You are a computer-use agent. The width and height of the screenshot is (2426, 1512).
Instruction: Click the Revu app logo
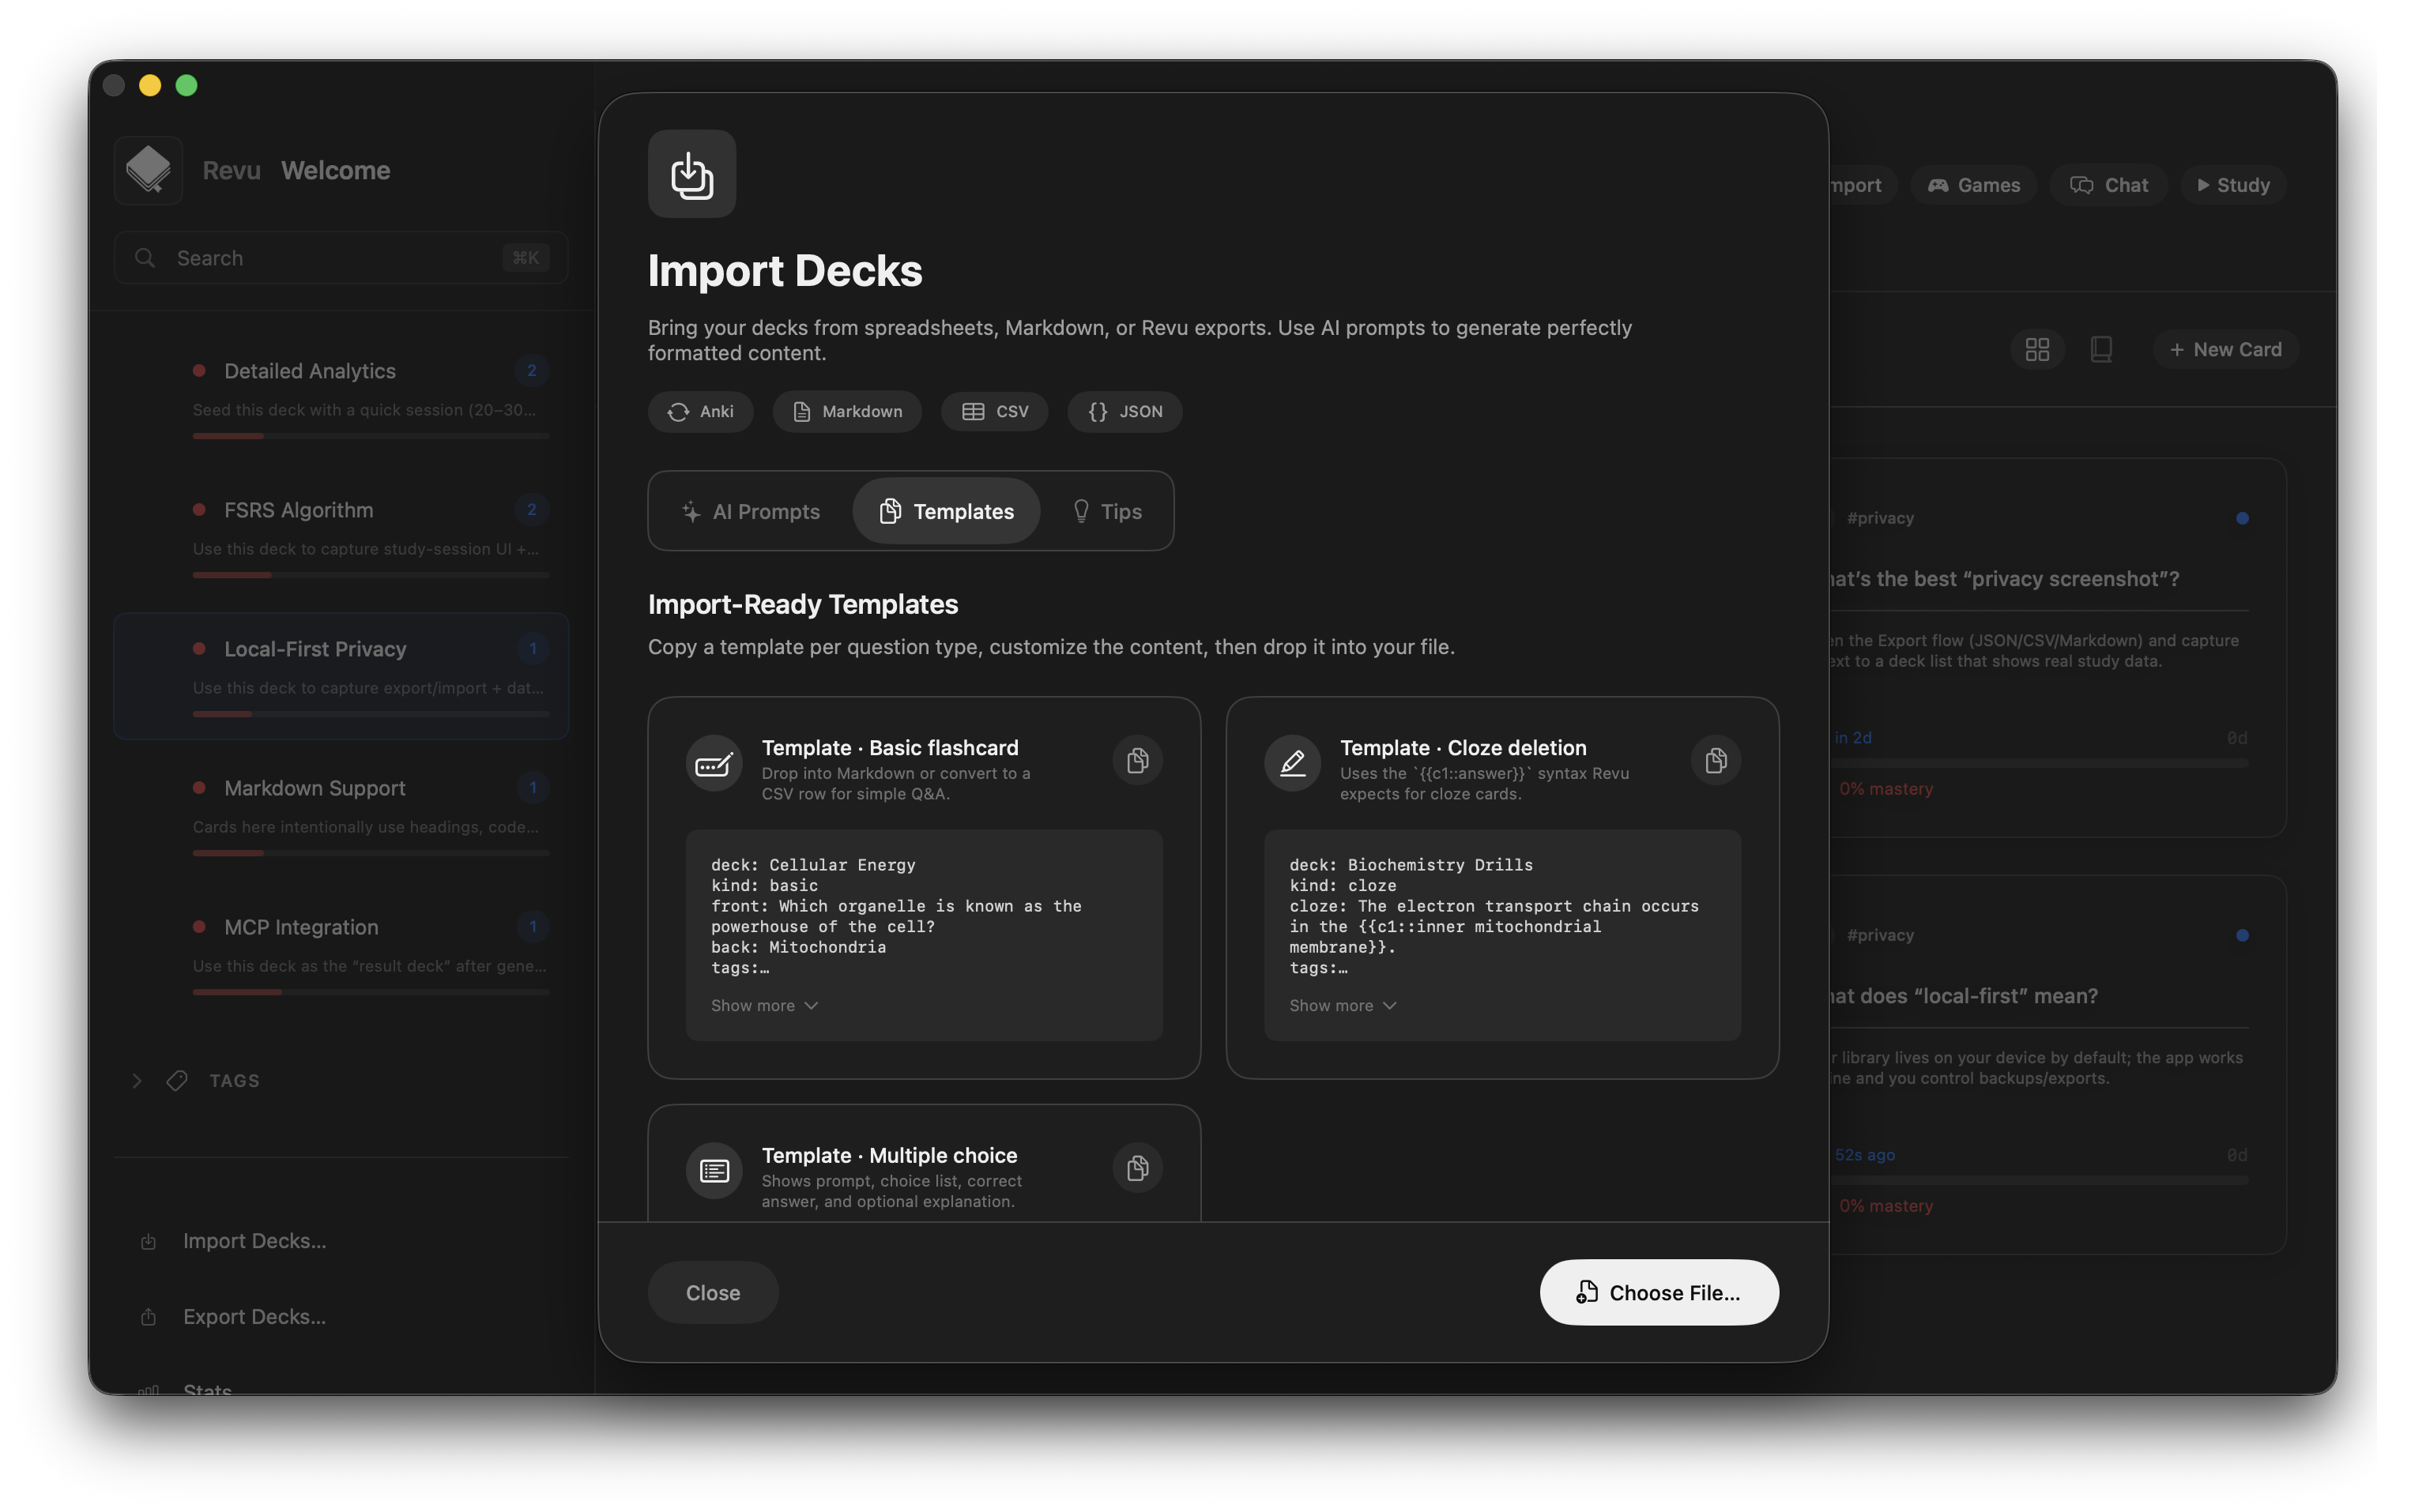(148, 170)
